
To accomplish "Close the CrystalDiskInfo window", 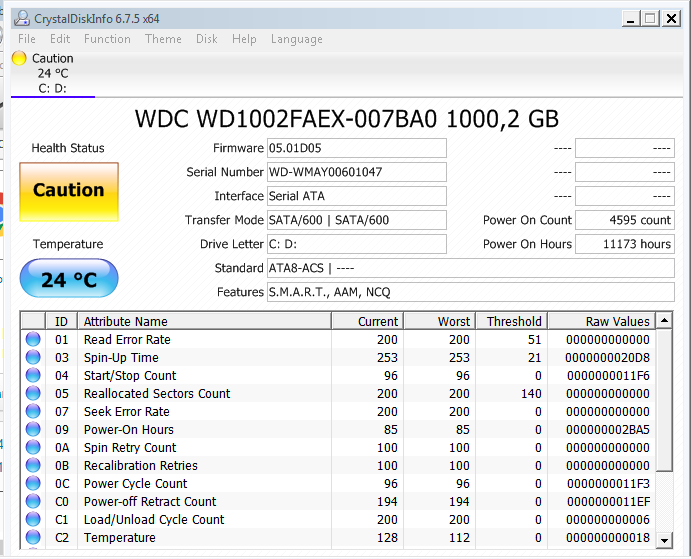I will [x=671, y=19].
